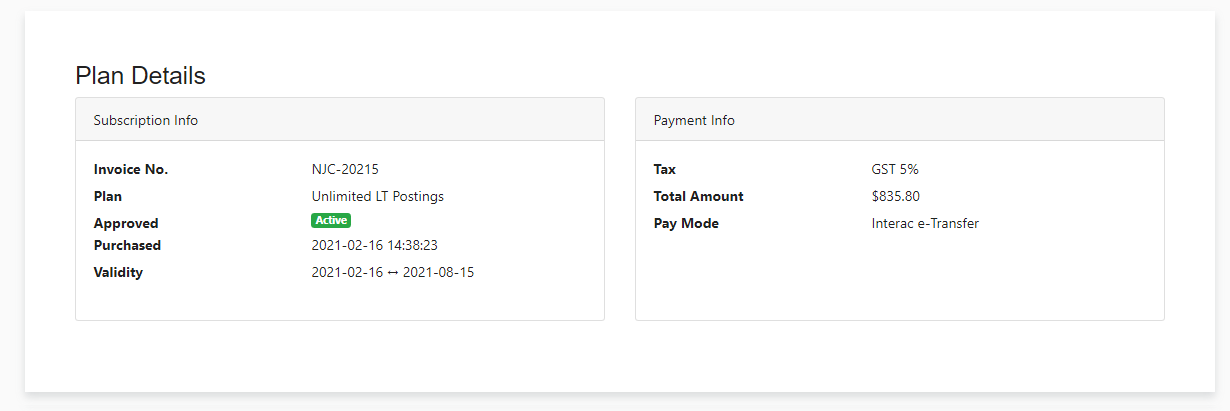Click the Invoice No. label
Screen dimensions: 1230x411
pyautogui.click(x=131, y=169)
